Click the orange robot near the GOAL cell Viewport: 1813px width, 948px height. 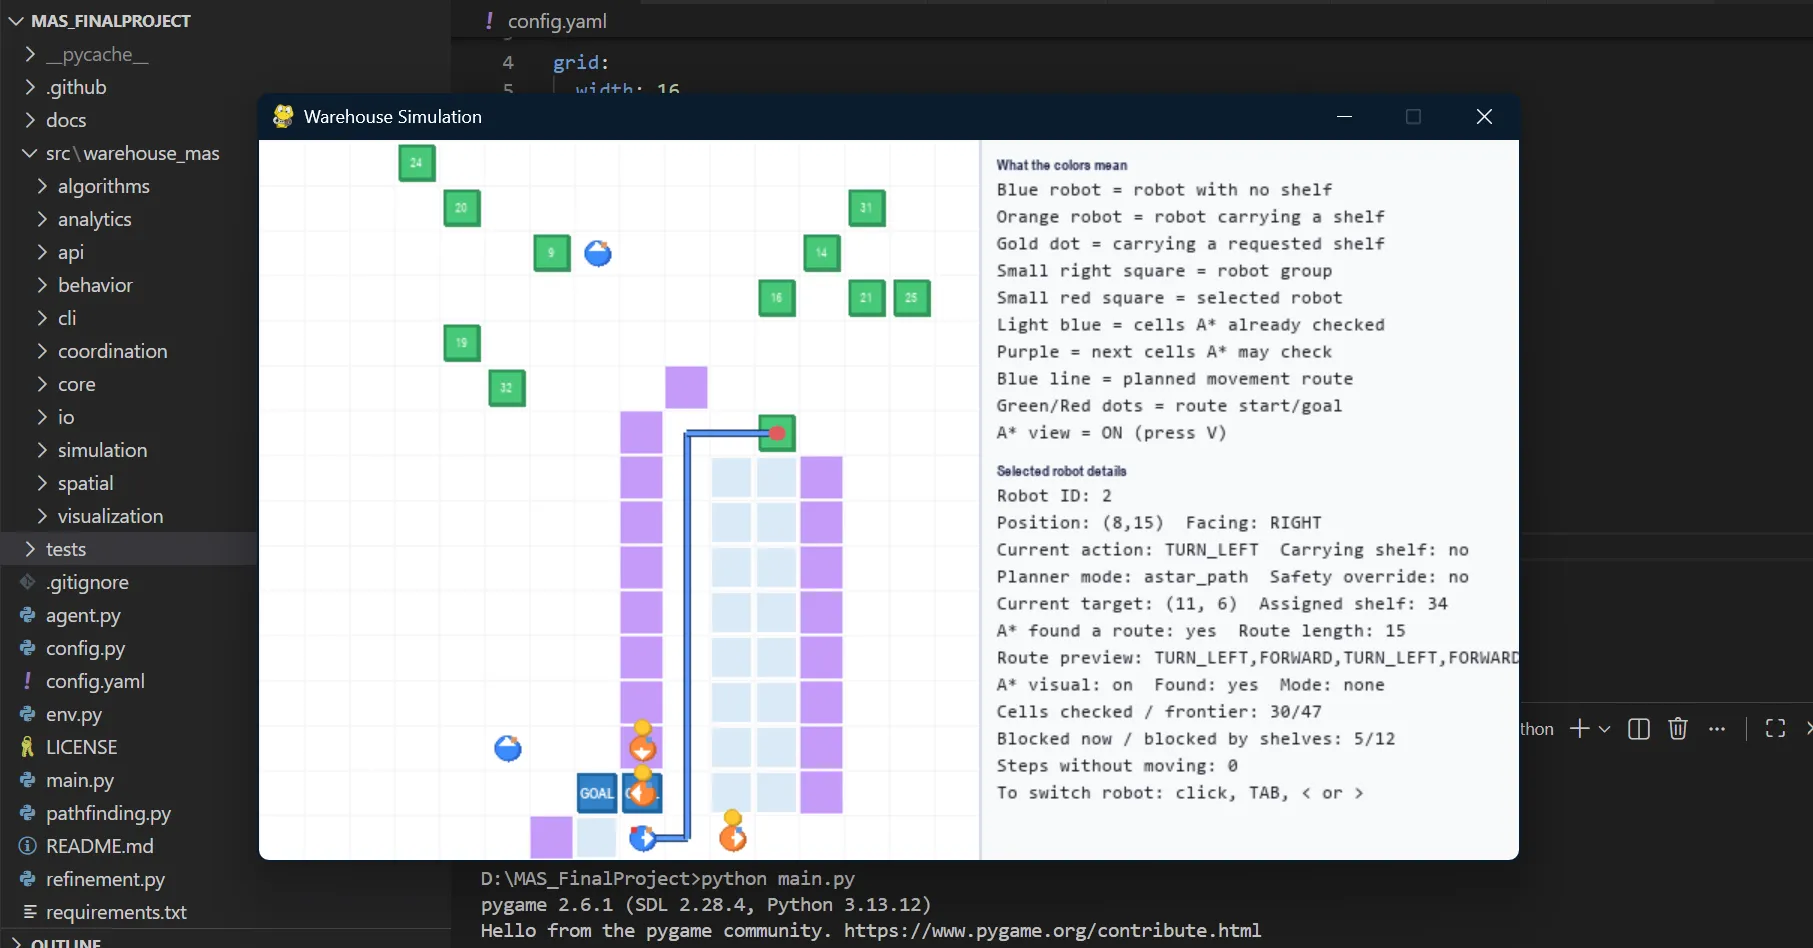click(642, 793)
